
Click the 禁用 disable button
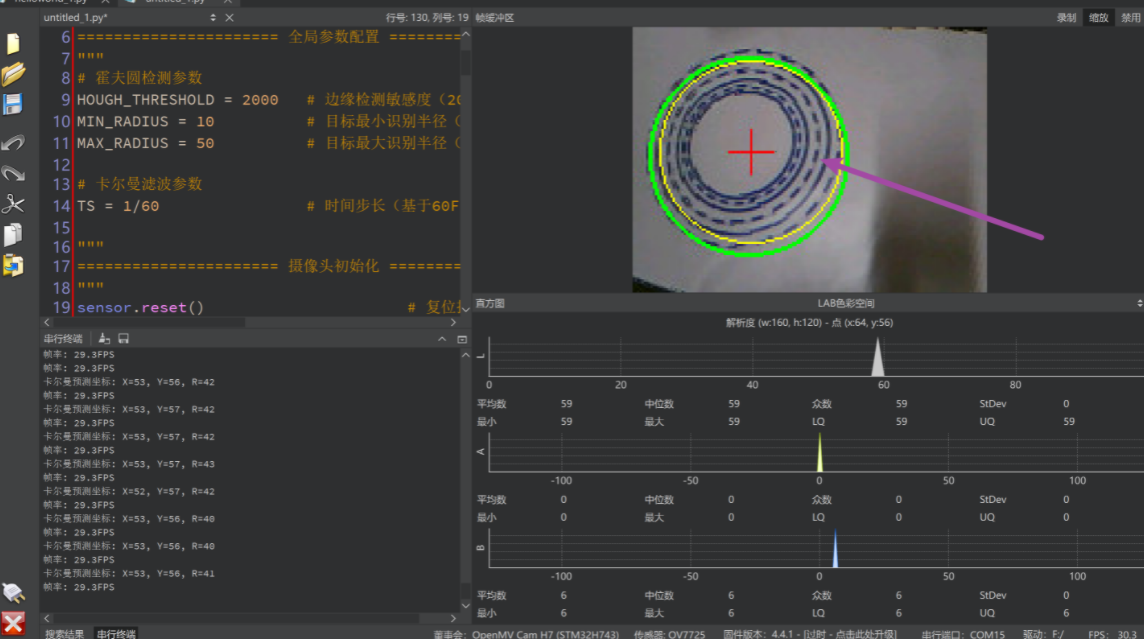[x=1131, y=18]
